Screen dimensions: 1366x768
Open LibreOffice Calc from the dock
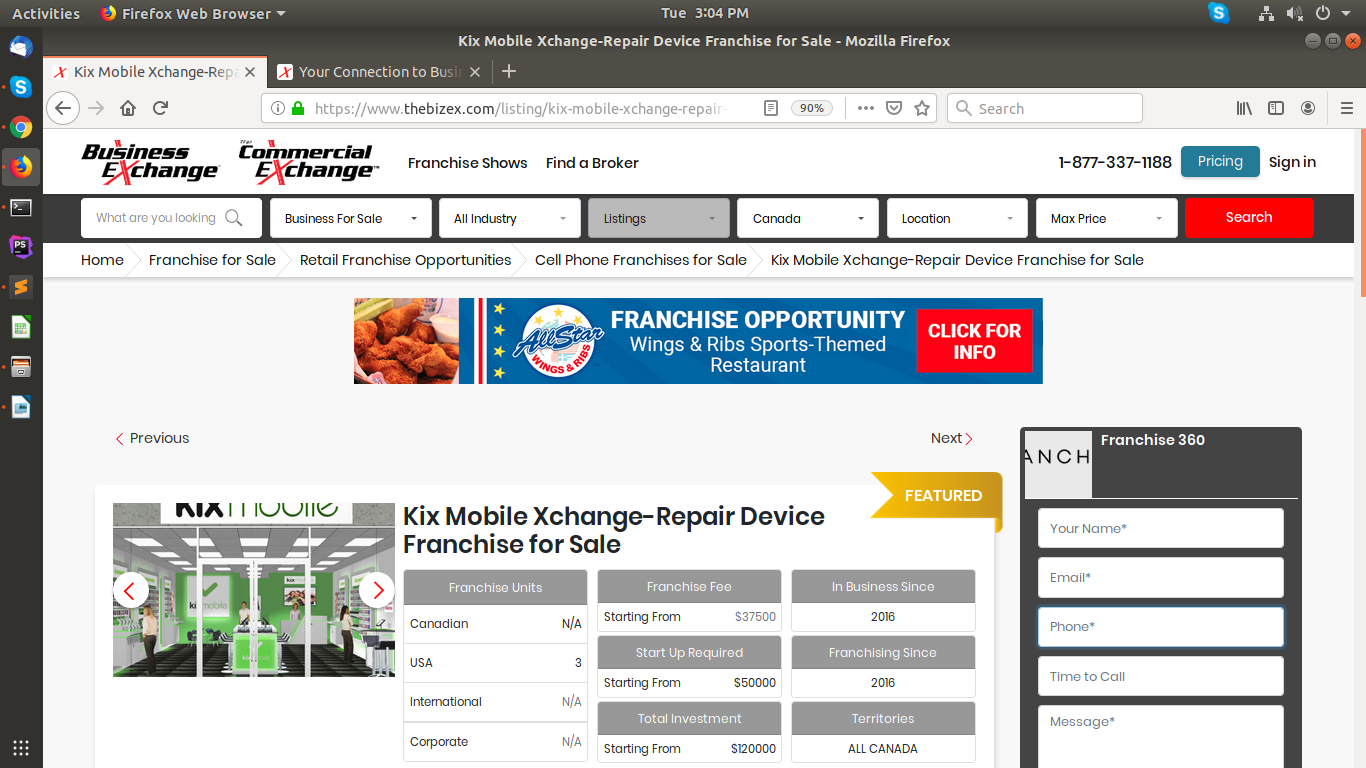point(21,327)
